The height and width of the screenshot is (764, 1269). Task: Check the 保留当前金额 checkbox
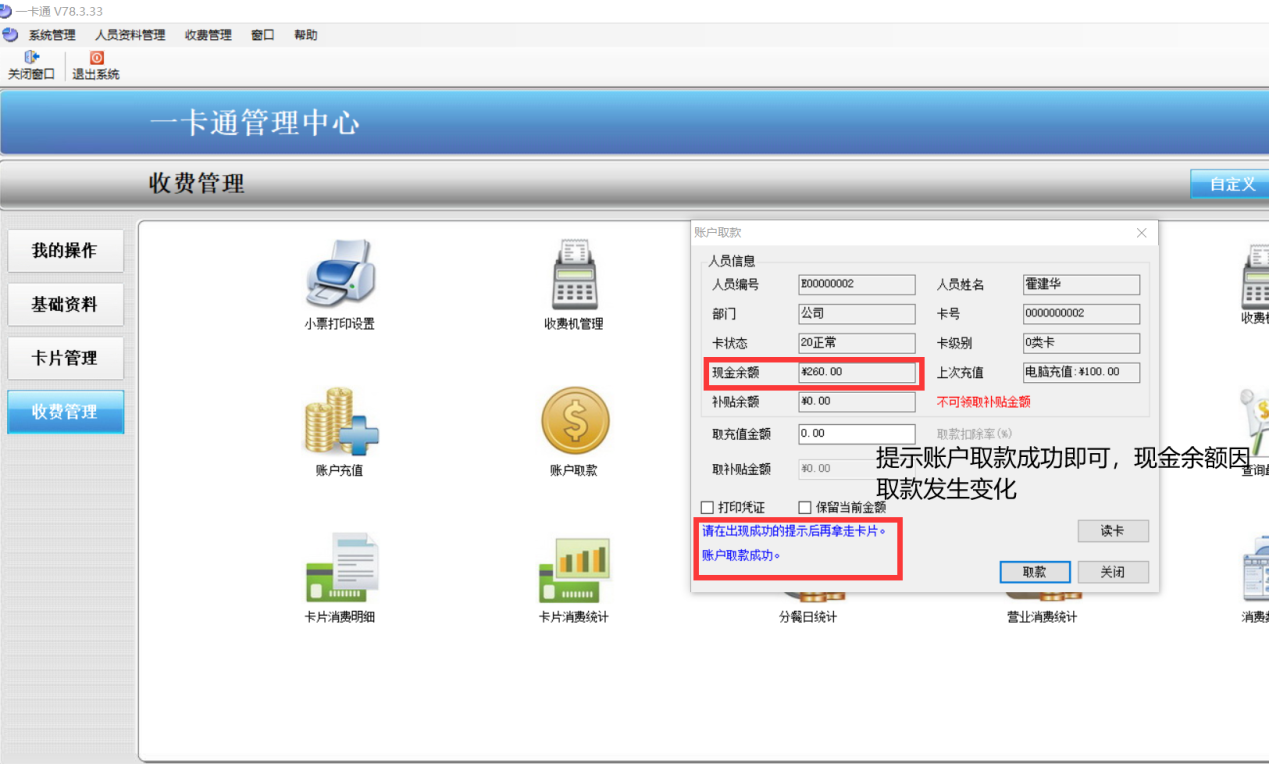(805, 507)
